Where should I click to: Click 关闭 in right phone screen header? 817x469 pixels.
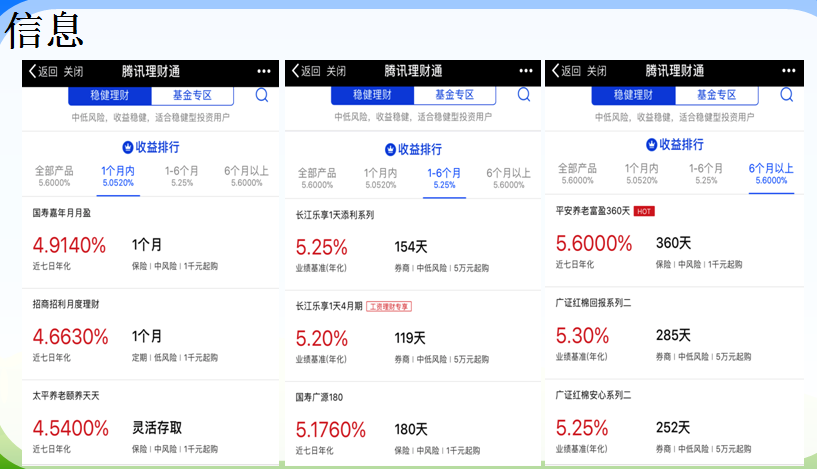tap(597, 71)
